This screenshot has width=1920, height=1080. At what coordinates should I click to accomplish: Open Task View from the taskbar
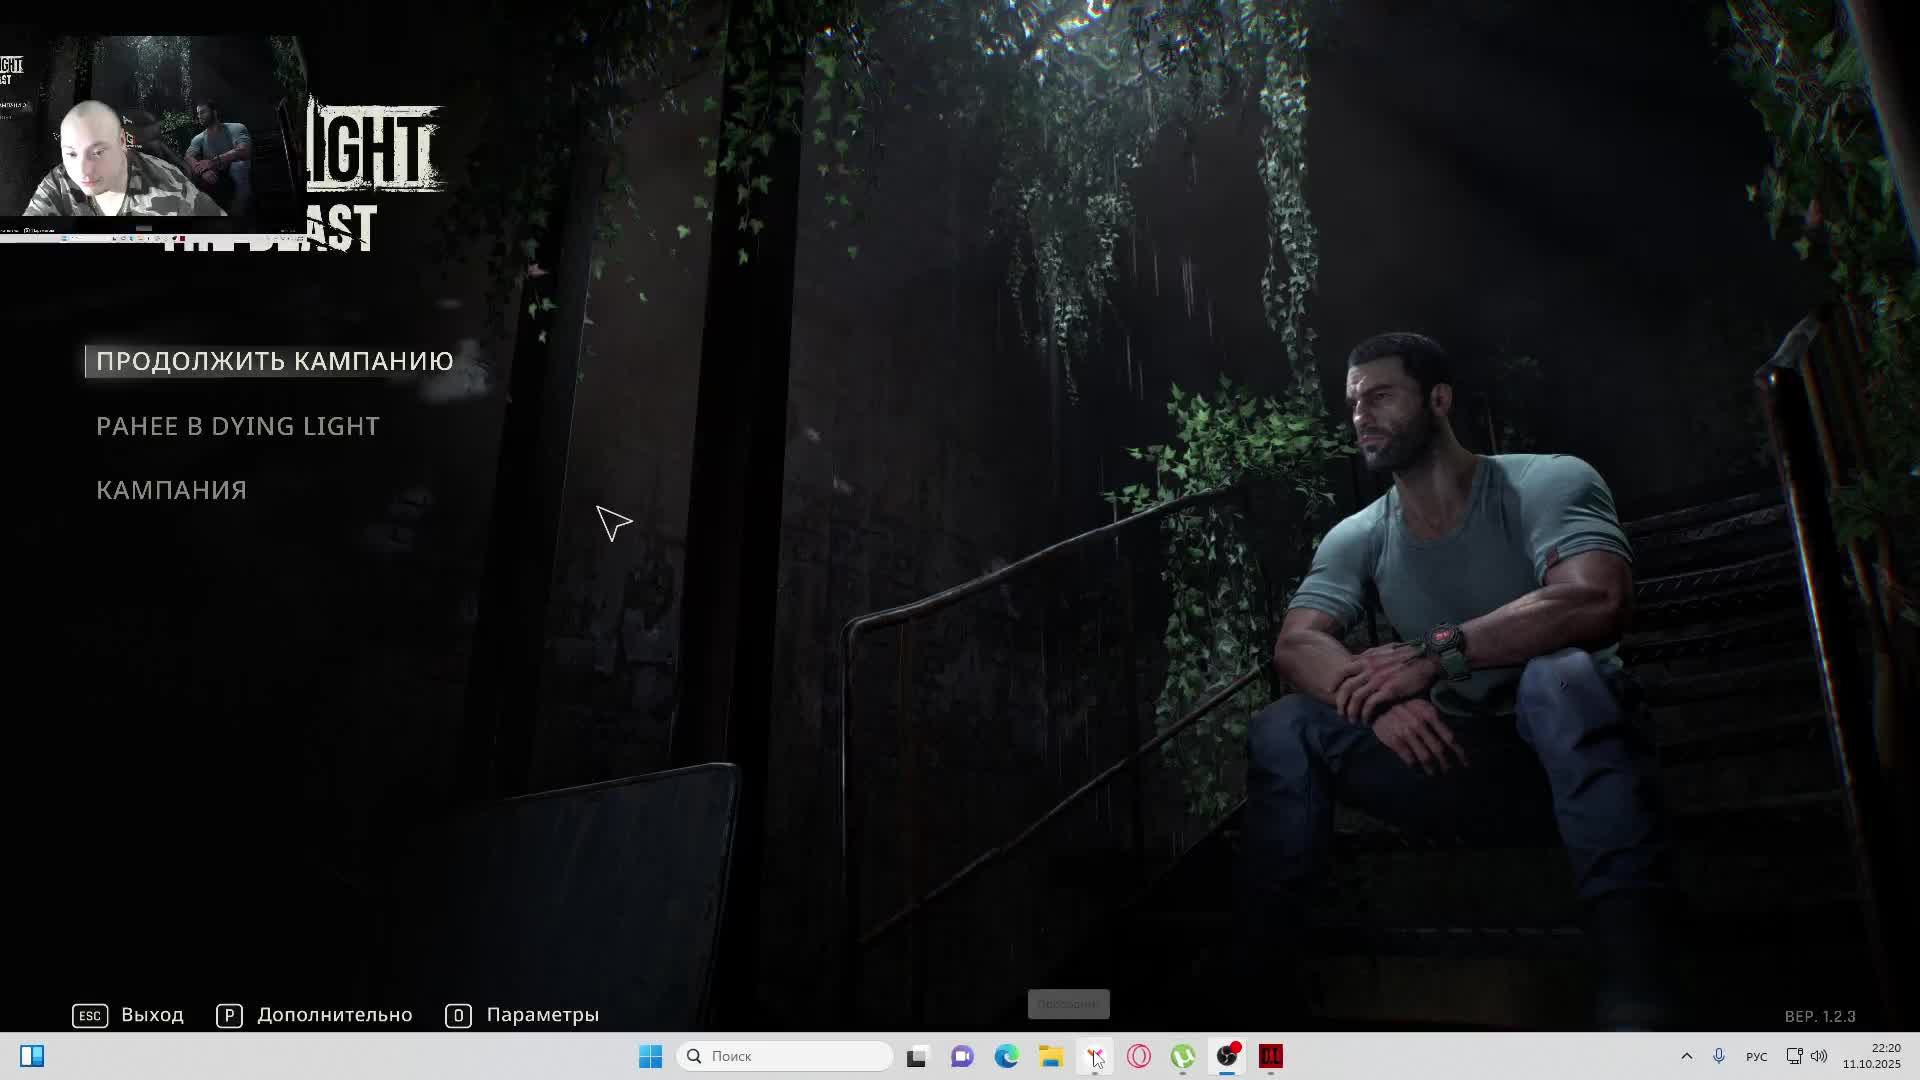click(x=917, y=1056)
